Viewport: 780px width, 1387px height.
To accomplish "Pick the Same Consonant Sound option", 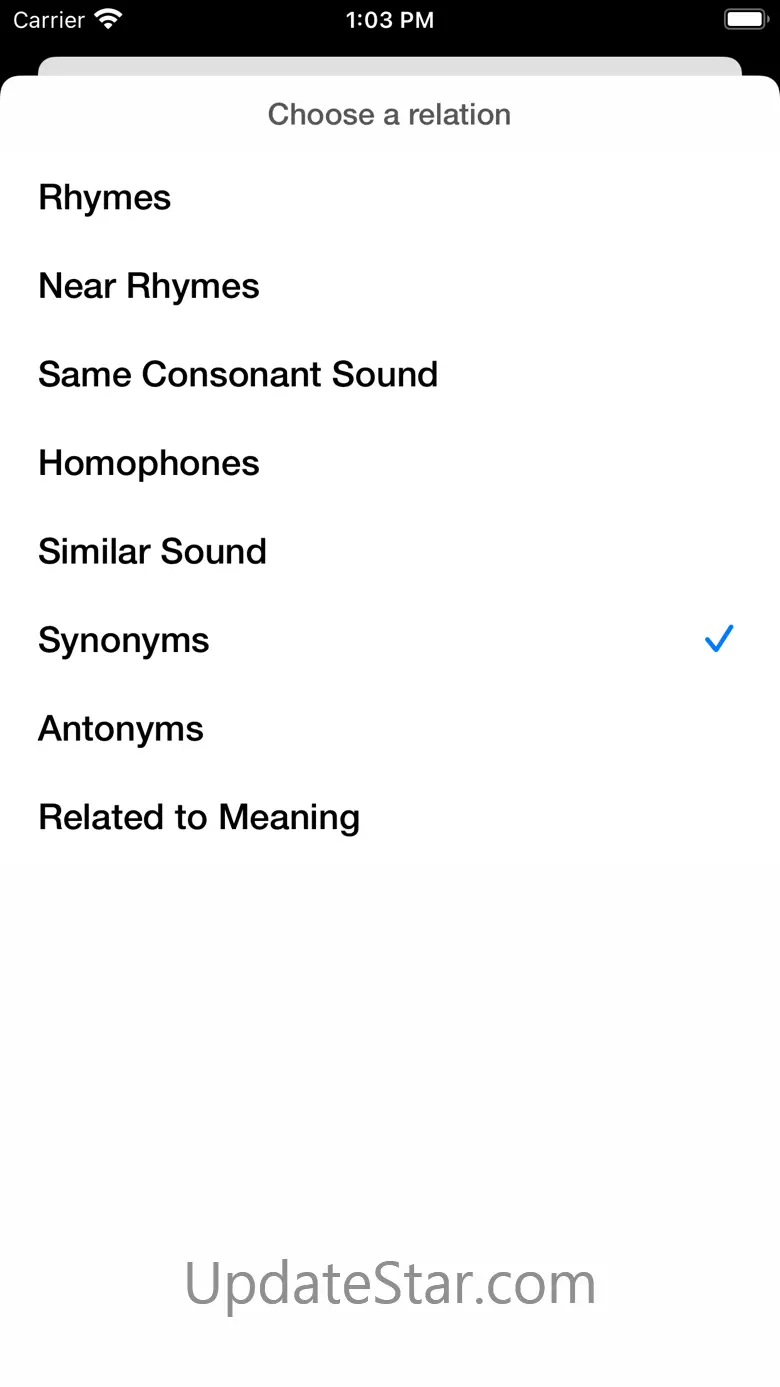I will click(x=238, y=375).
